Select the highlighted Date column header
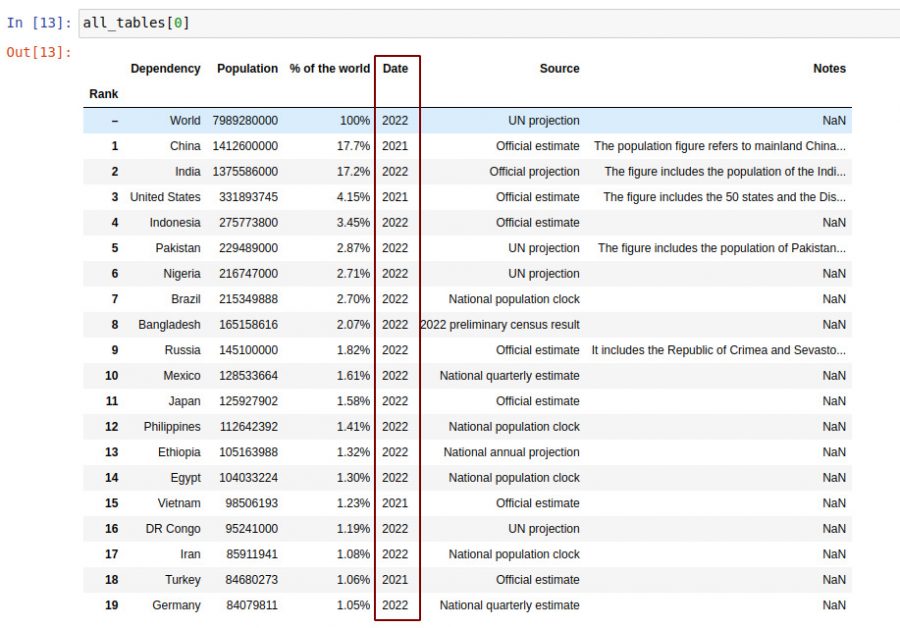The height and width of the screenshot is (628, 900). pos(394,68)
